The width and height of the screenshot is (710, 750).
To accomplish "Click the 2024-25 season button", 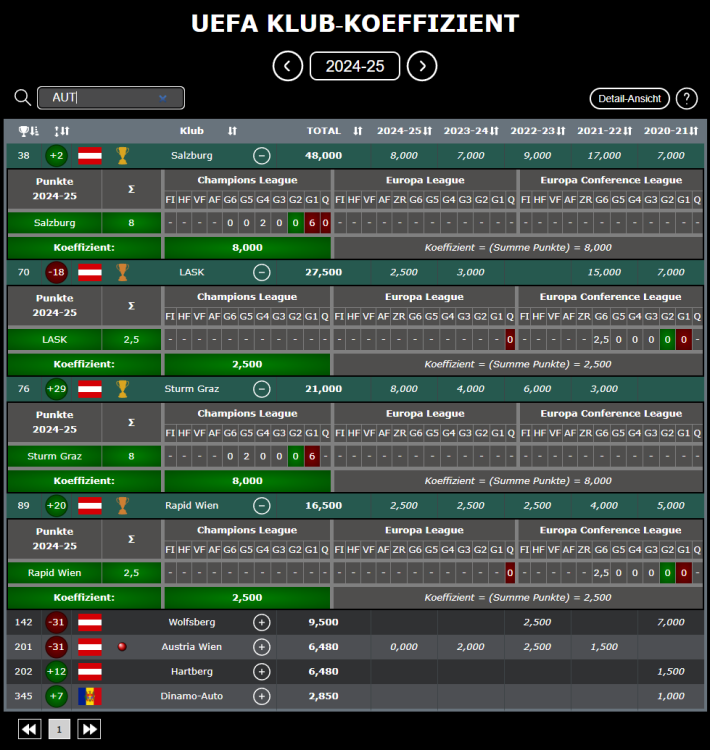I will point(355,66).
